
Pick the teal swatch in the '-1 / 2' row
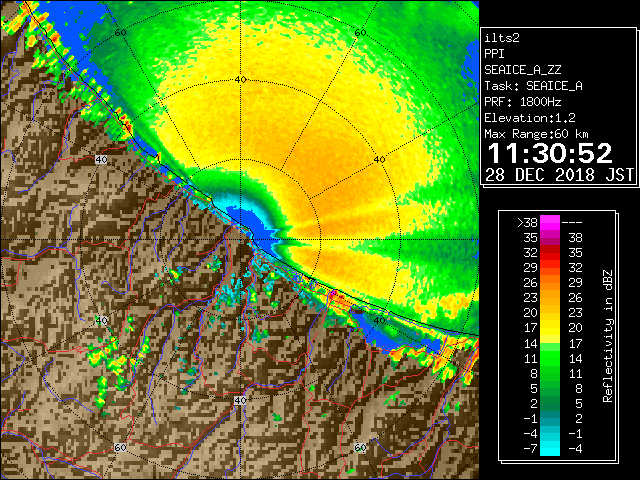tap(550, 418)
